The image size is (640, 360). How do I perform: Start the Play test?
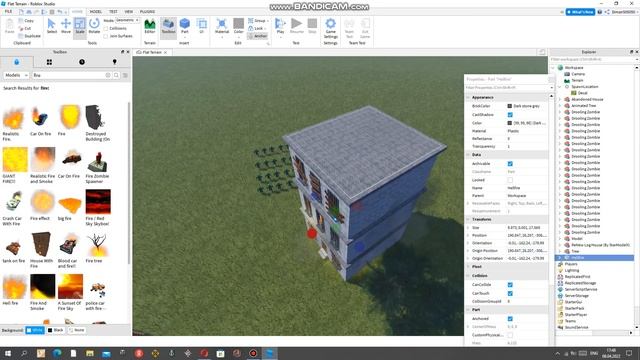(x=280, y=27)
